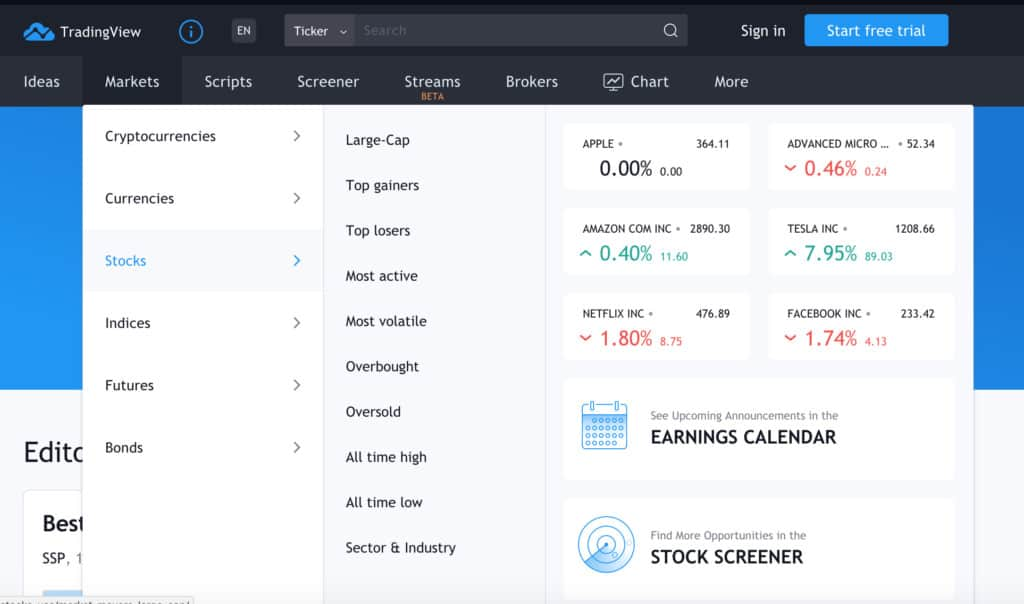Click the TradingView cloud logo

39,31
